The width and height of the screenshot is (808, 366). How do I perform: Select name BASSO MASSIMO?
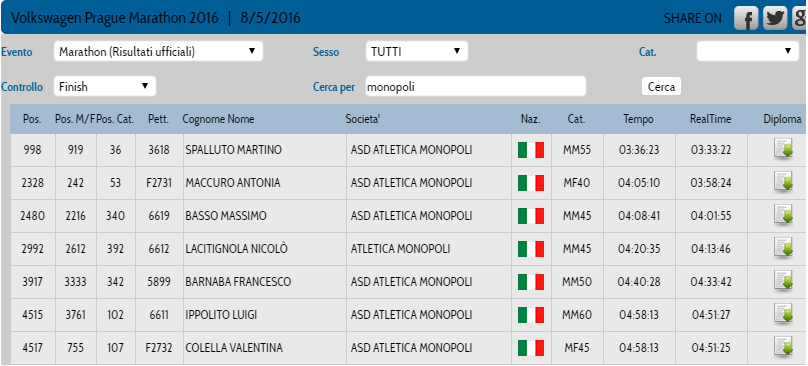tap(226, 216)
